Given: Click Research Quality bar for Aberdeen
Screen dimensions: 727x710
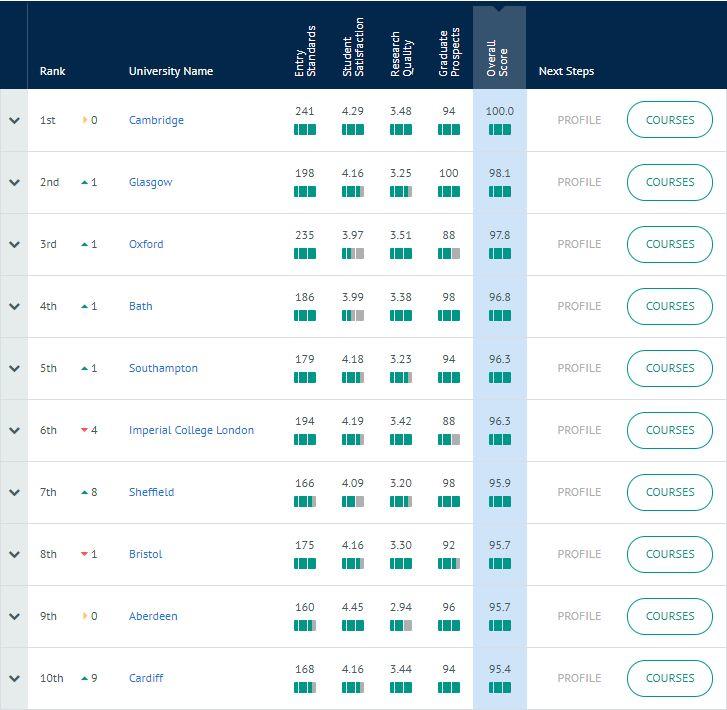Looking at the screenshot, I should click(401, 626).
